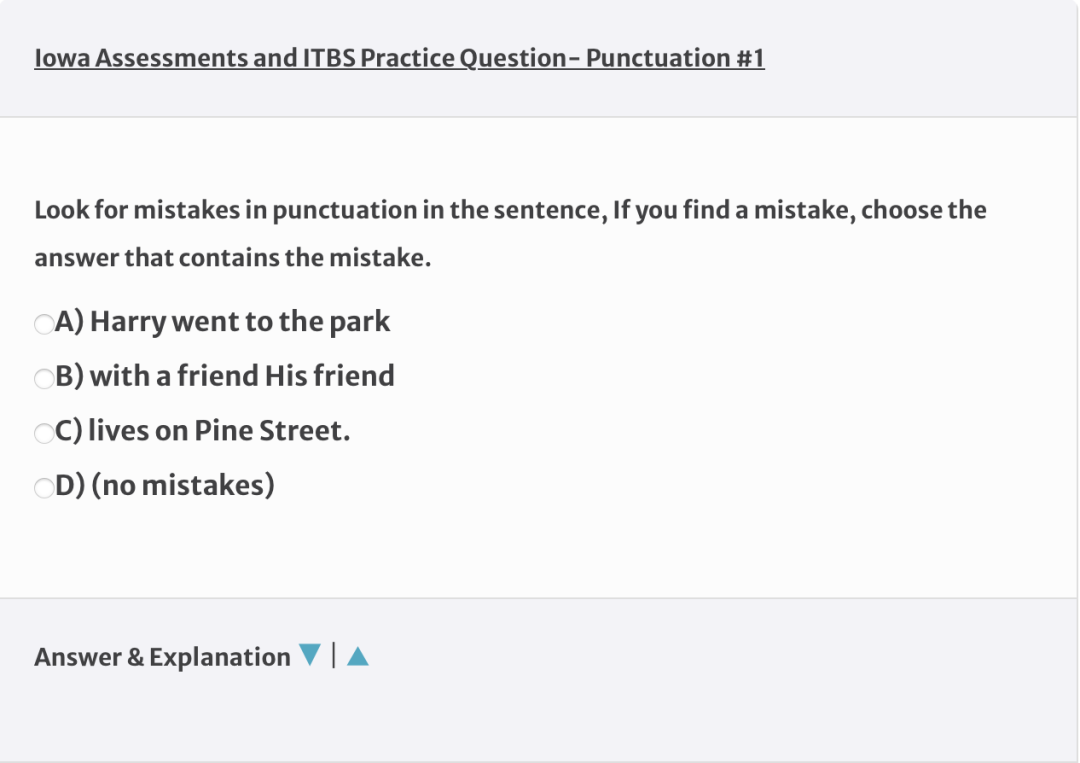
Task: Click the "D)" letter label
Action: (70, 485)
